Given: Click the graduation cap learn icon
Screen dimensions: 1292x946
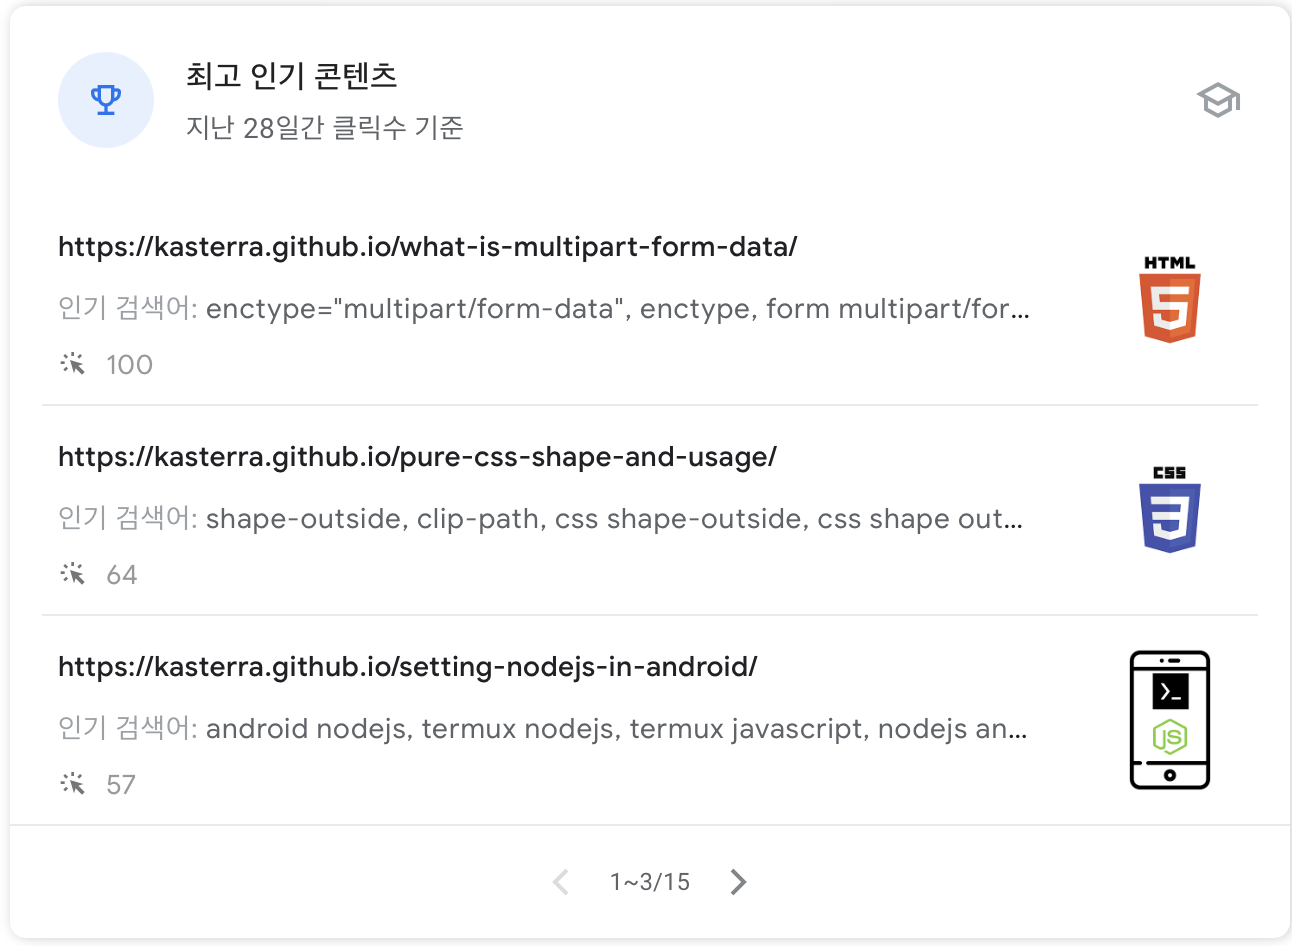Looking at the screenshot, I should tap(1218, 100).
